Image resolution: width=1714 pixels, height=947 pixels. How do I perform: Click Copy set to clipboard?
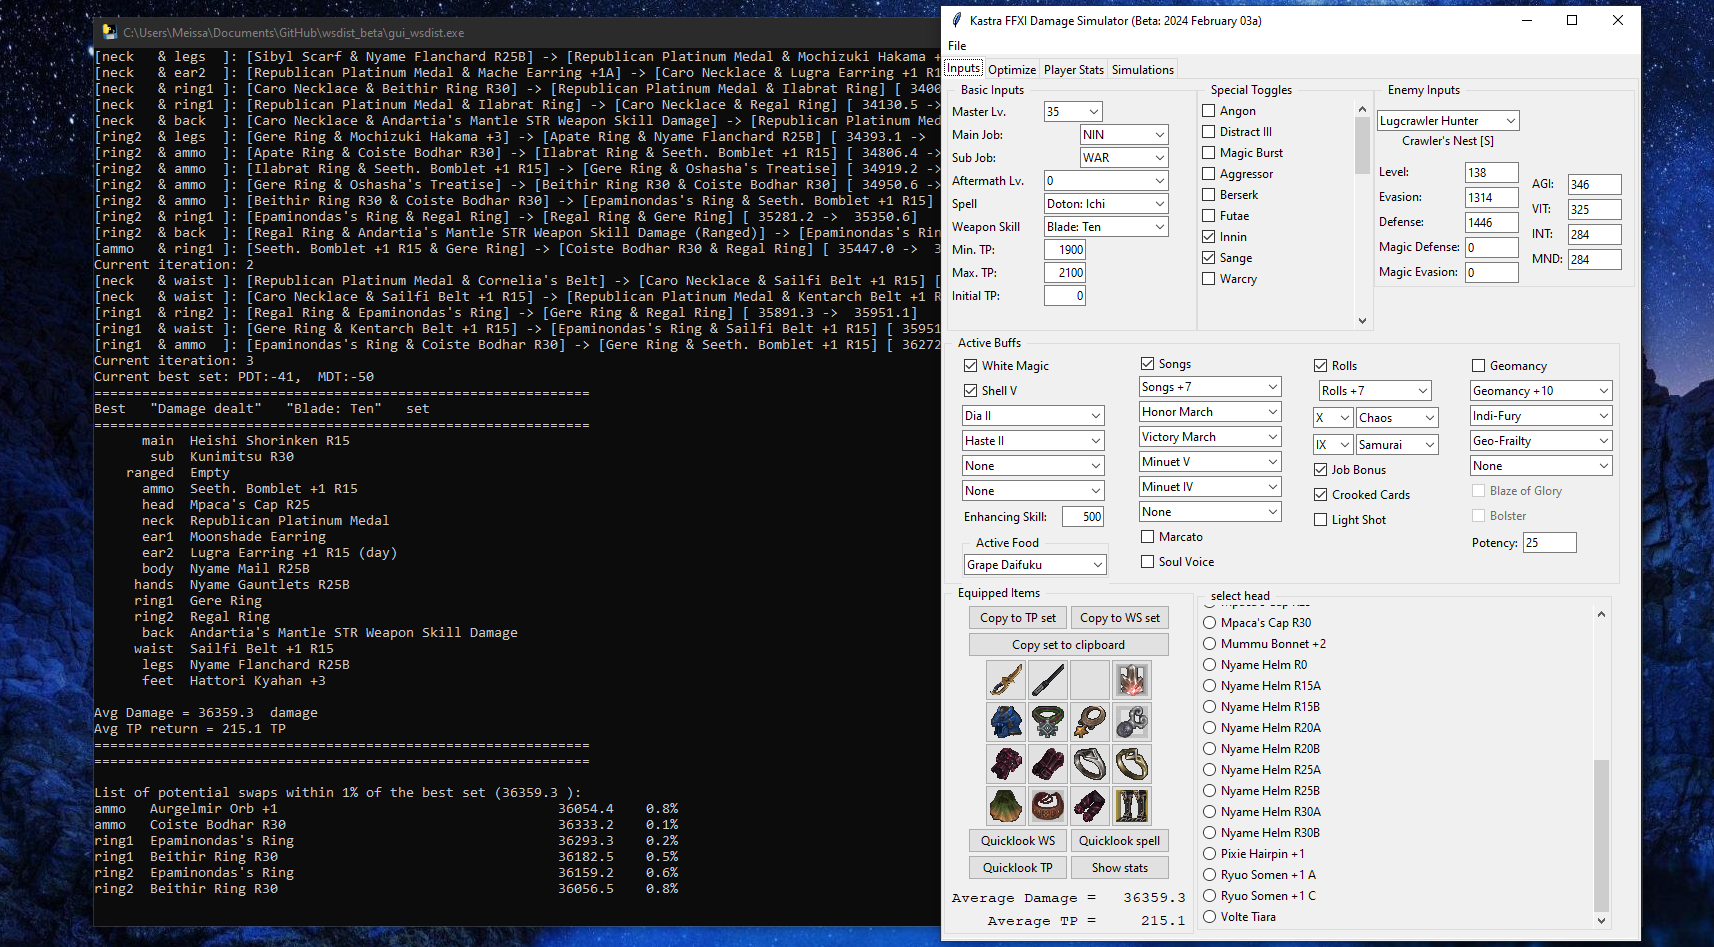(1068, 645)
